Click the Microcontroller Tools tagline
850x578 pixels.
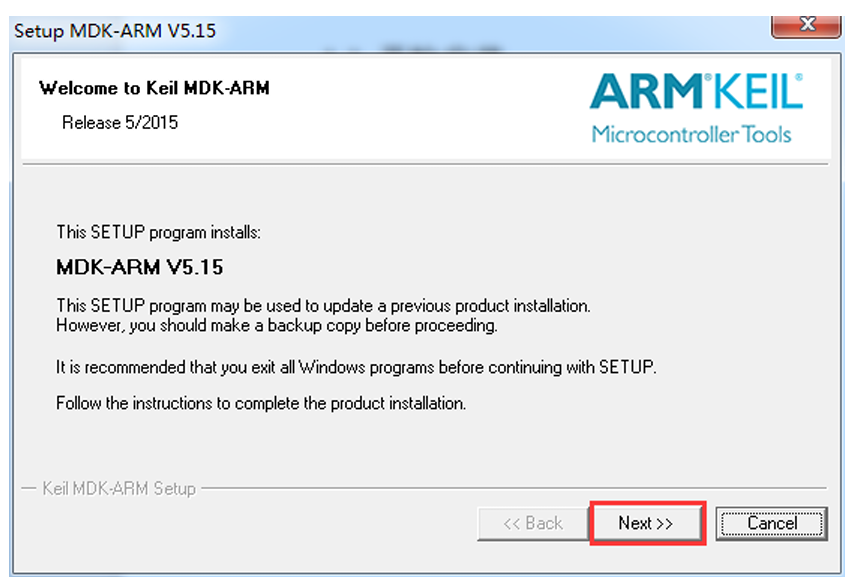coord(691,134)
